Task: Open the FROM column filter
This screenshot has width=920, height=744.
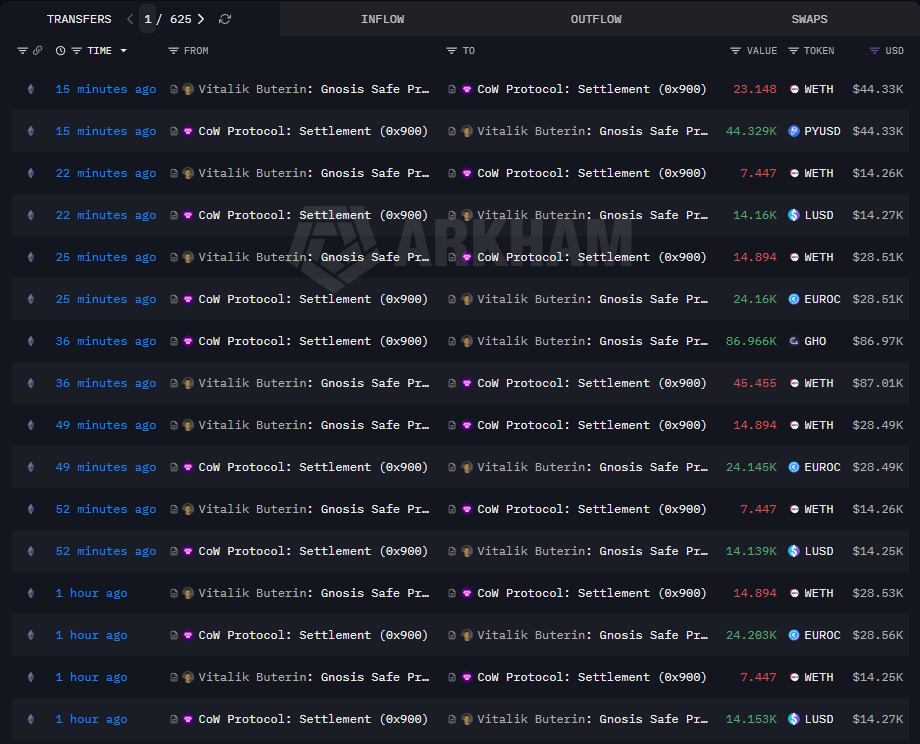Action: coord(173,51)
